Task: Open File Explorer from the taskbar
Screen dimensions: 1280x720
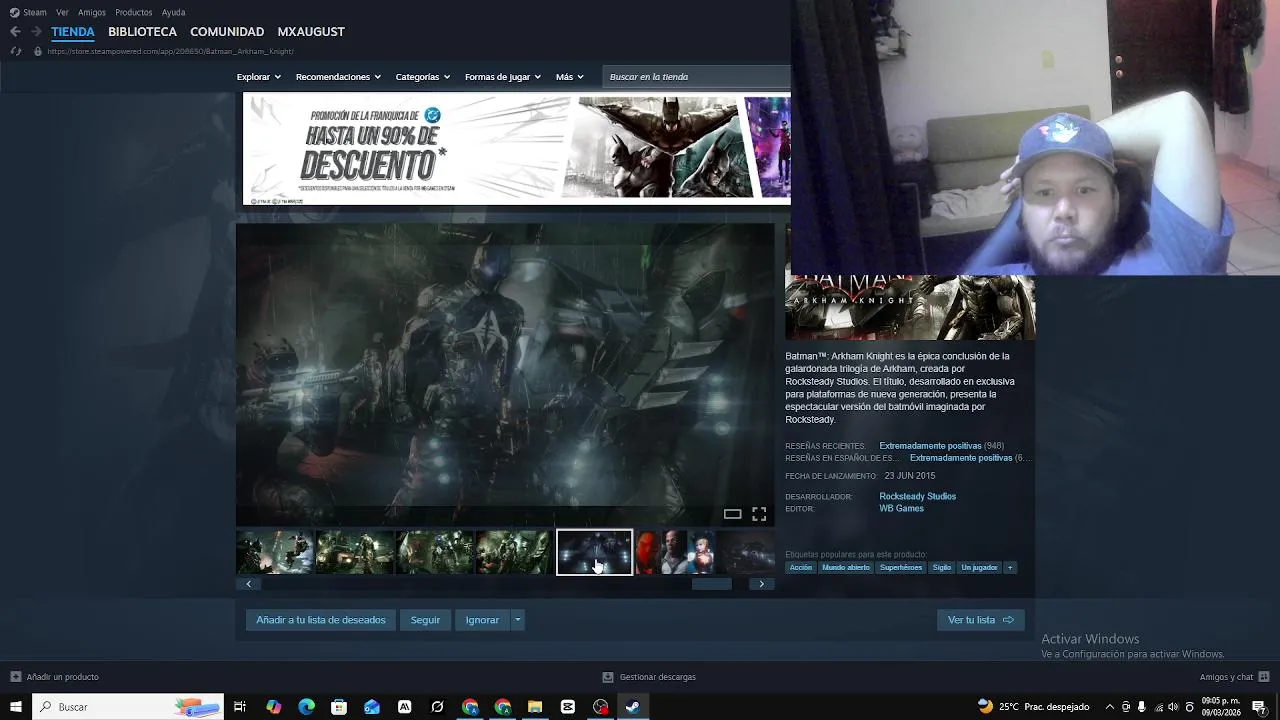Action: point(535,707)
